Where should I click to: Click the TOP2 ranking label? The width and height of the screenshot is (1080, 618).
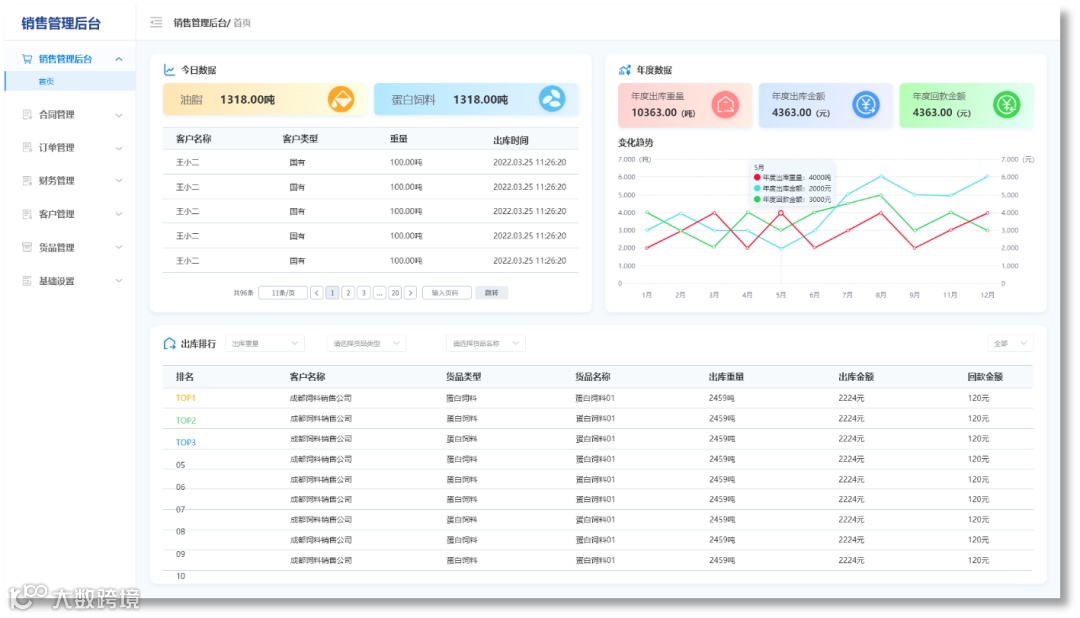point(186,420)
